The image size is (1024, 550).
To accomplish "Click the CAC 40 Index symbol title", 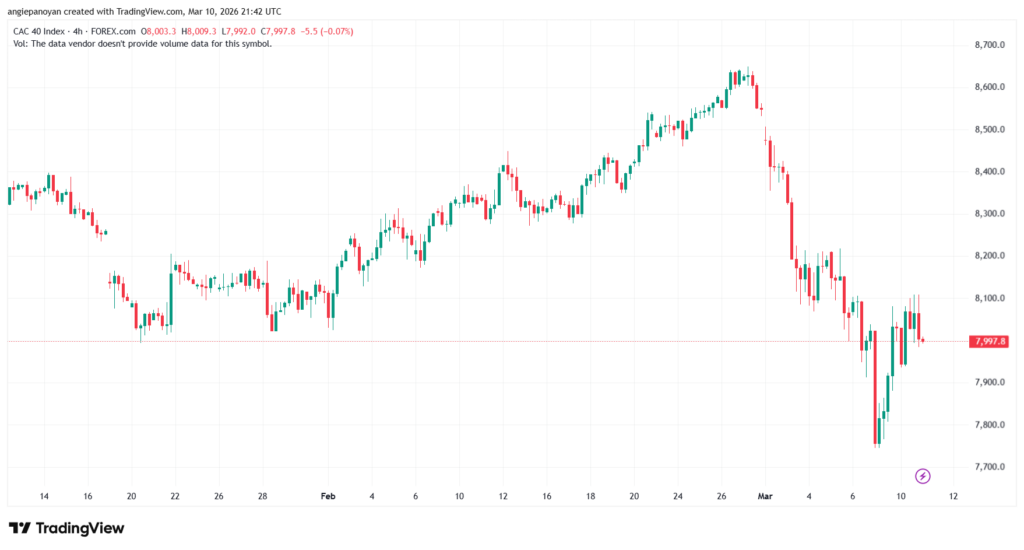I will click(40, 31).
